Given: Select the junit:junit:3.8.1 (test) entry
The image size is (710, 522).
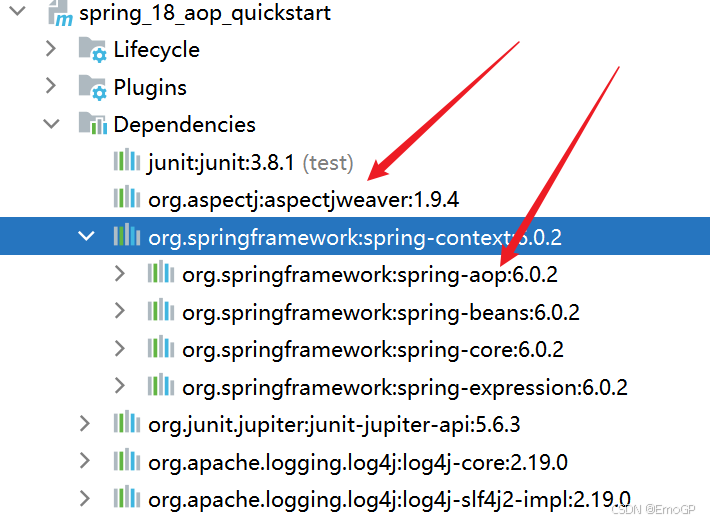Looking at the screenshot, I should pos(250,163).
